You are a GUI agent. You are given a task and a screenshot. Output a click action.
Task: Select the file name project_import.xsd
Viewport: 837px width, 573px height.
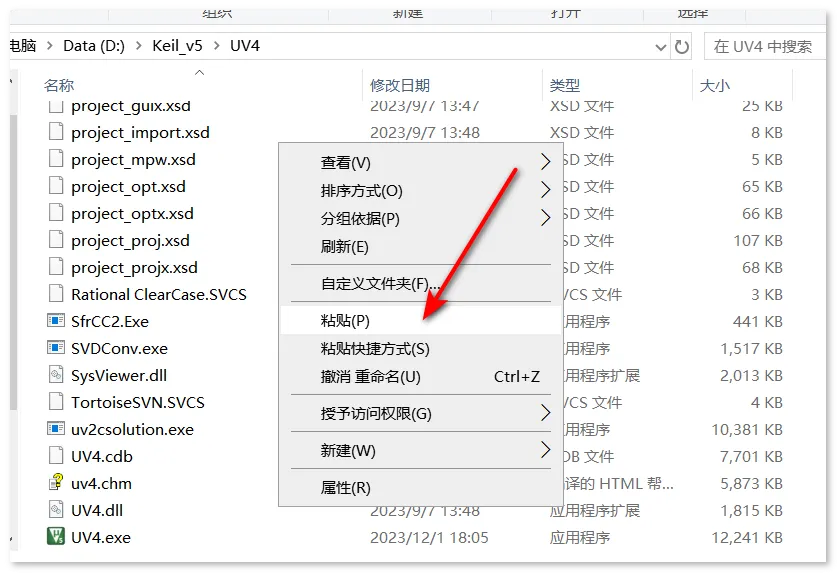pos(140,132)
